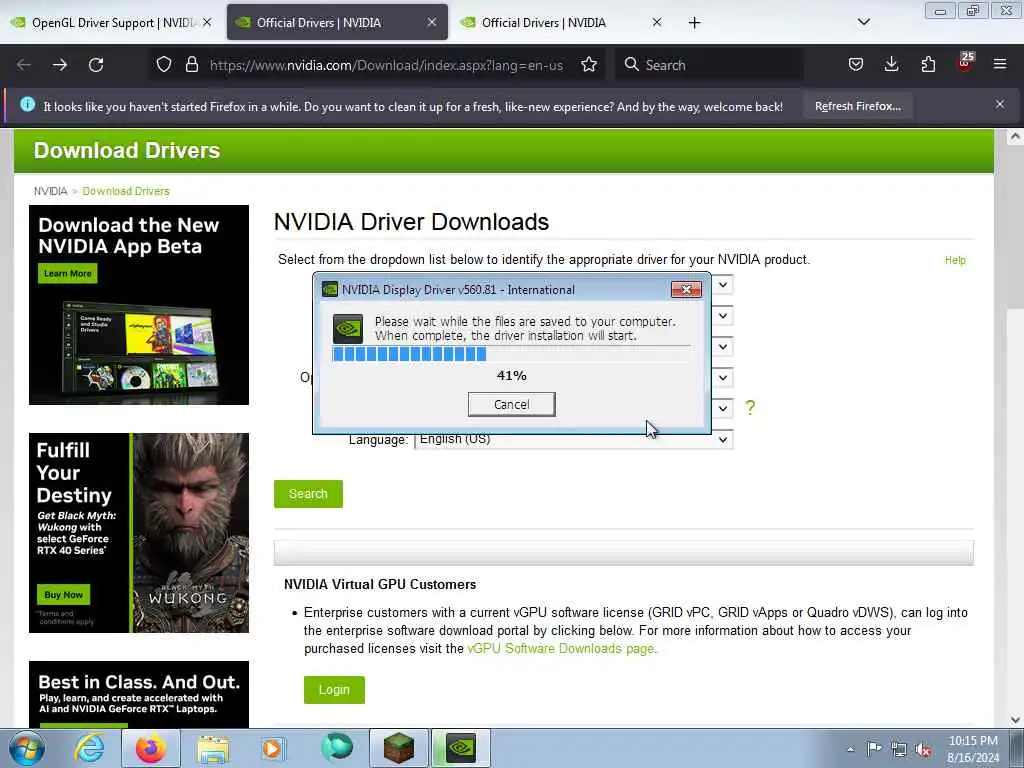Click the muted volume speaker tray icon
The image size is (1024, 768).
[923, 750]
